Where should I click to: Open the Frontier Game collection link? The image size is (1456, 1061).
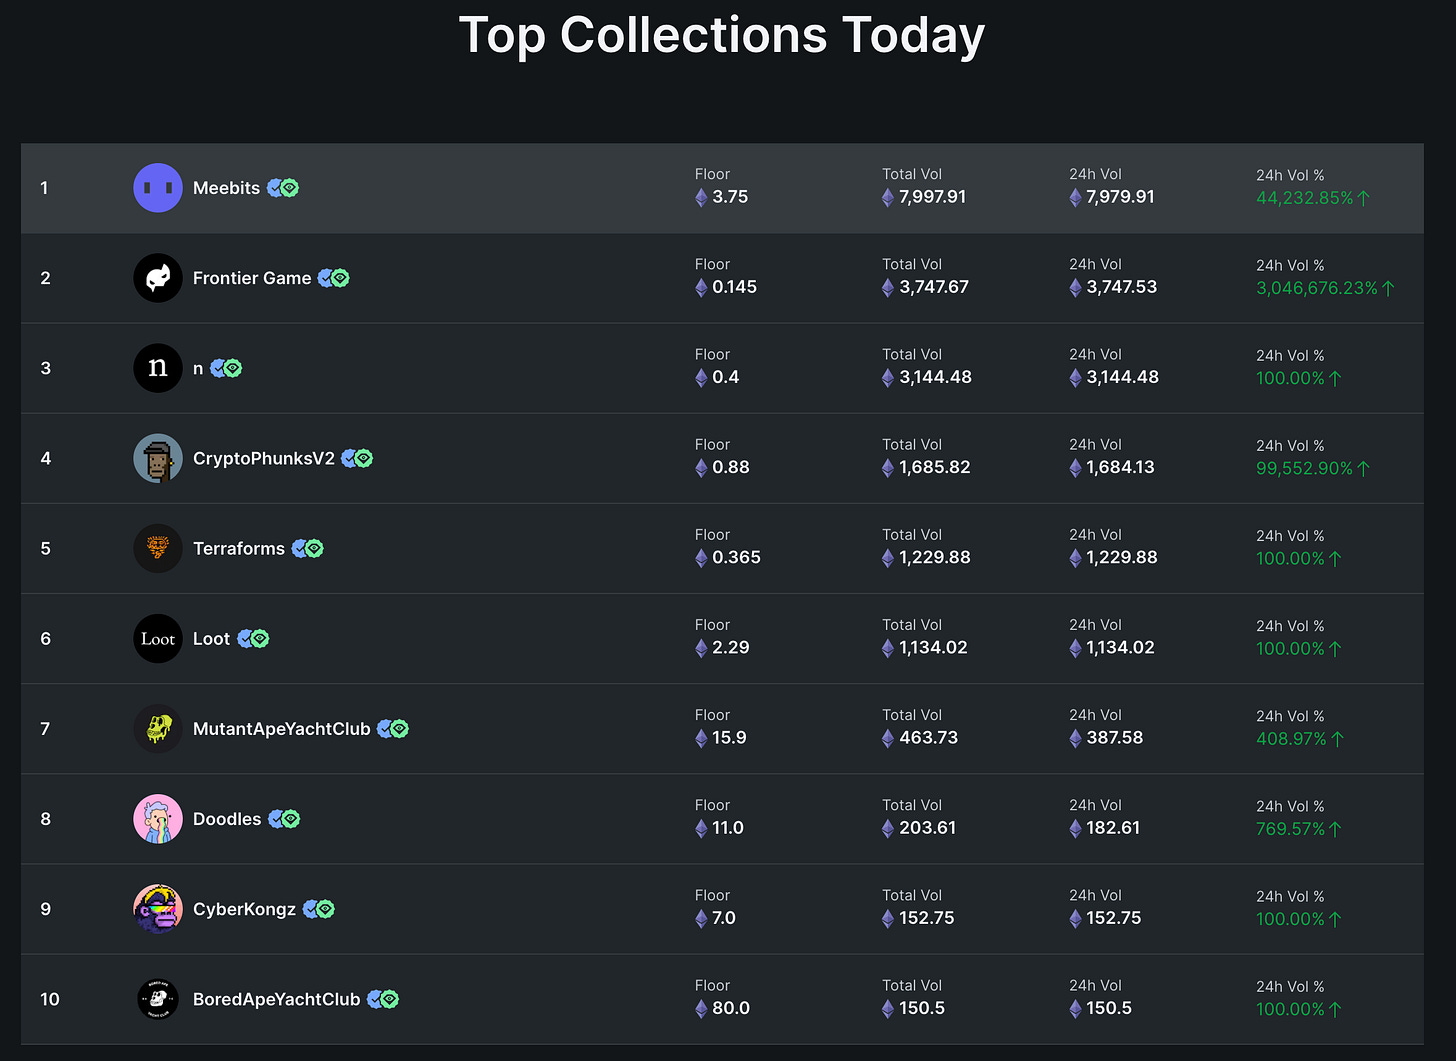[252, 278]
